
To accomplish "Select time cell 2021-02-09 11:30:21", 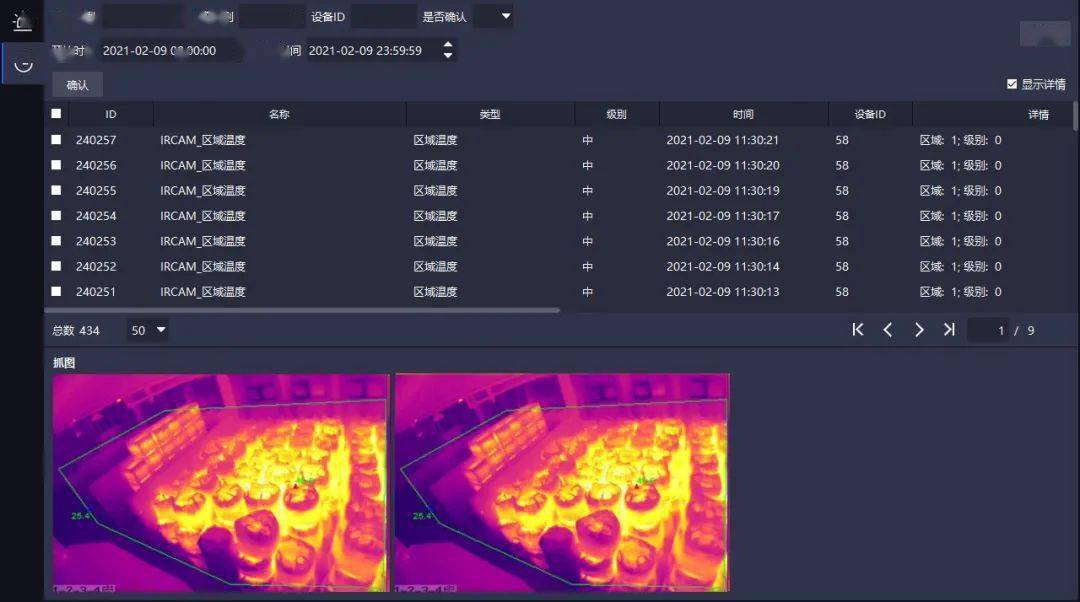I will pos(723,140).
